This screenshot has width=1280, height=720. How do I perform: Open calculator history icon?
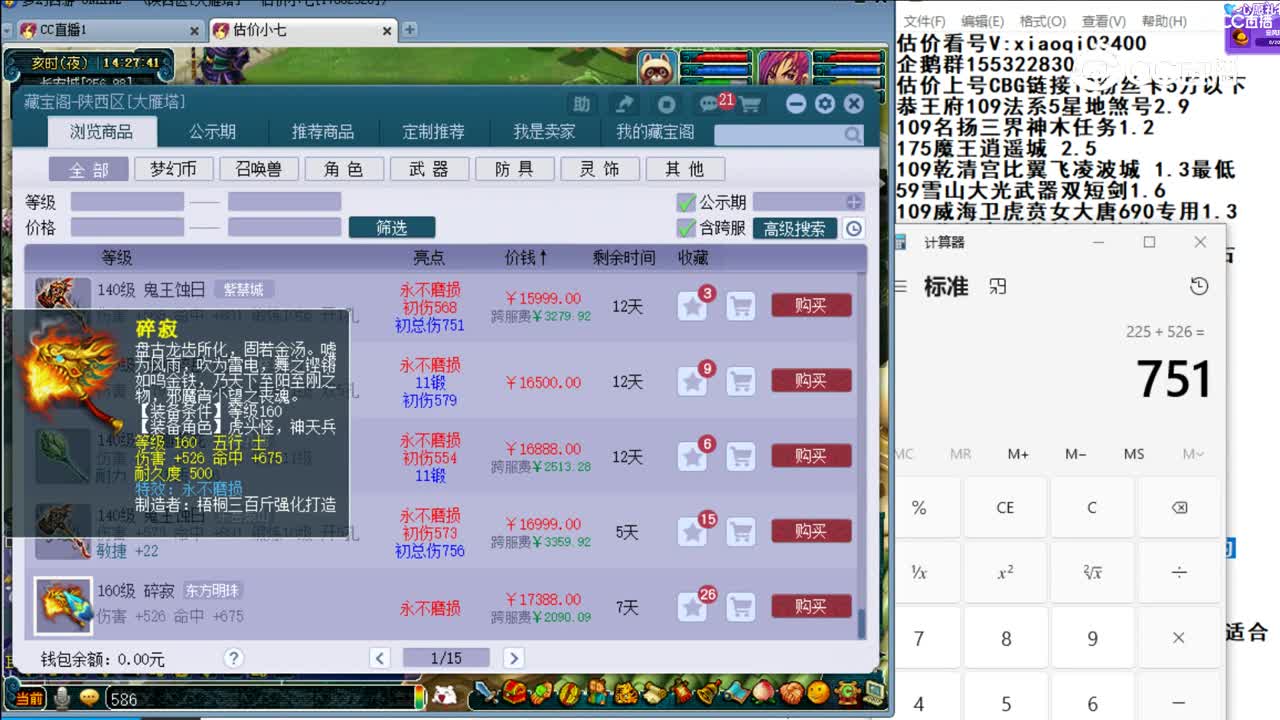coord(1199,287)
